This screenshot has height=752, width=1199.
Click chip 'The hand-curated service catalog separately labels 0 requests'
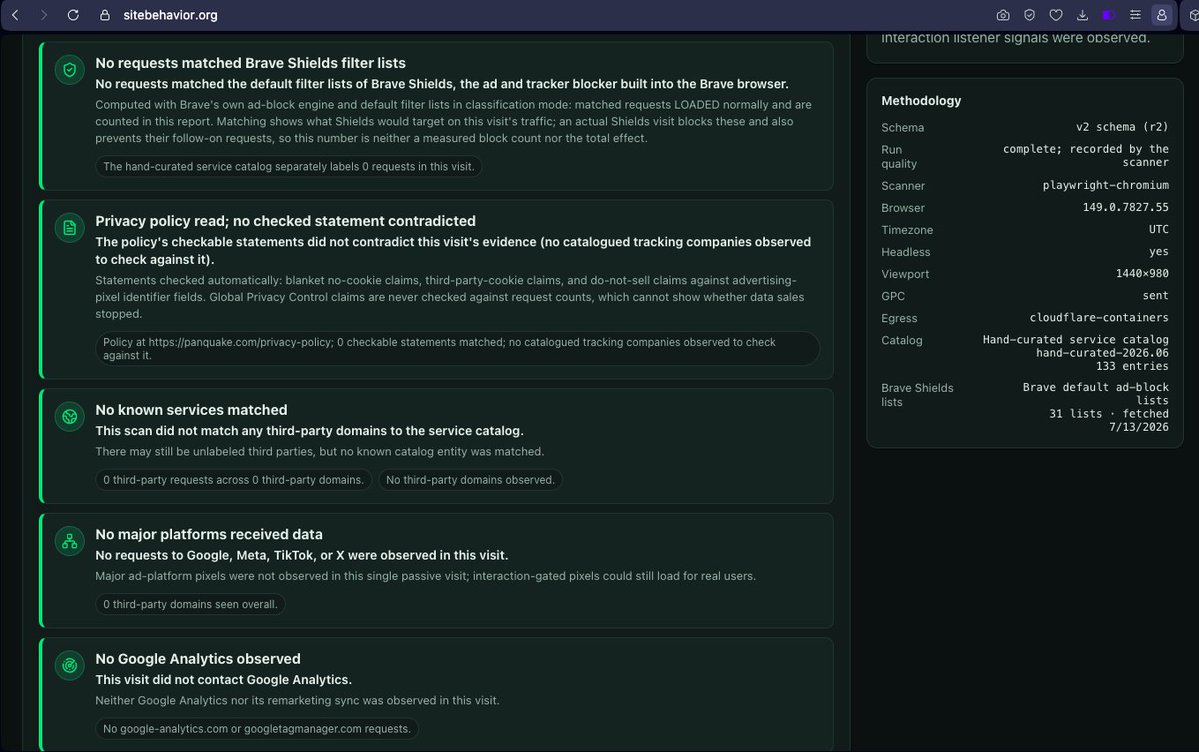coord(288,167)
